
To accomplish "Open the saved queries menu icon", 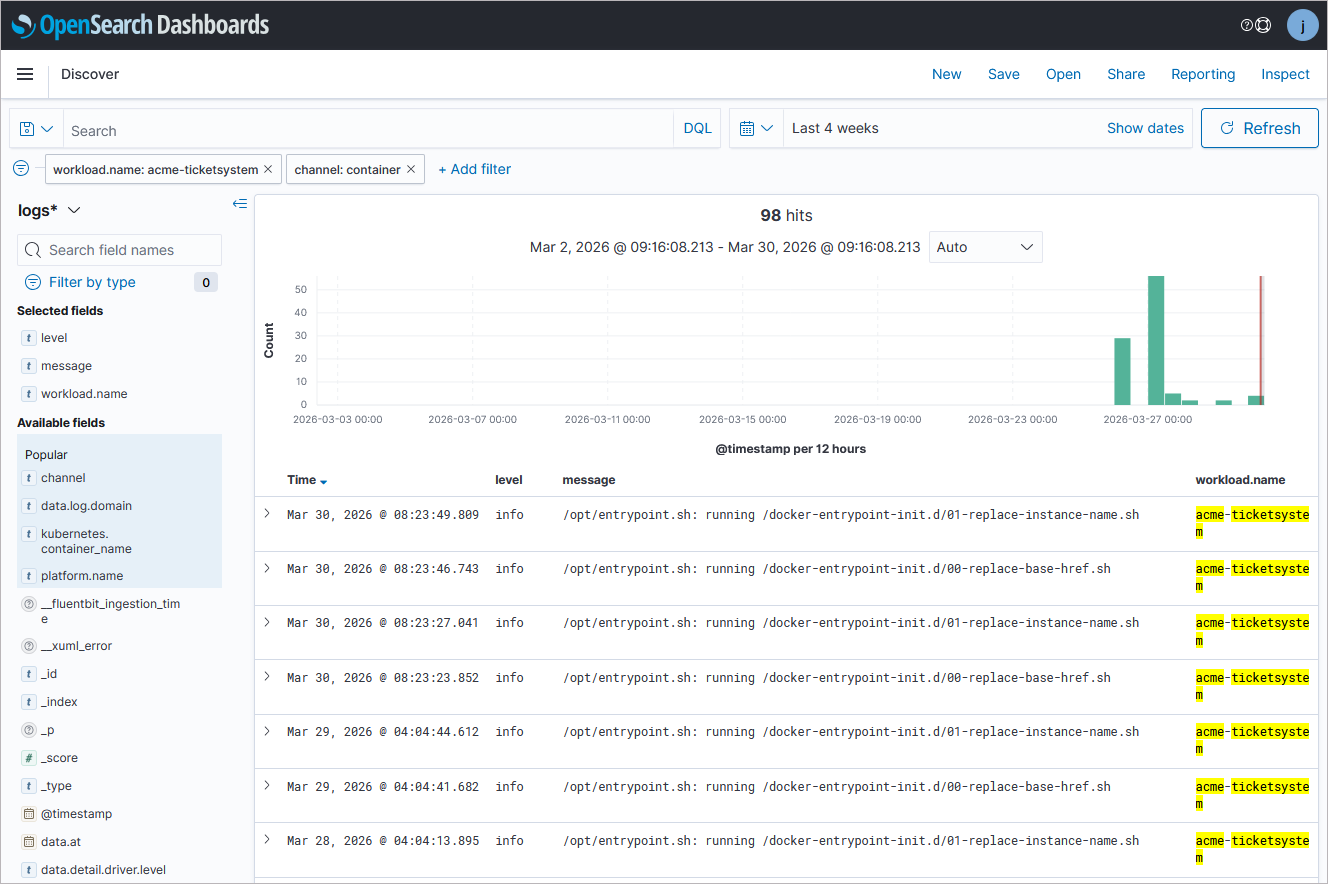I will pyautogui.click(x=36, y=129).
